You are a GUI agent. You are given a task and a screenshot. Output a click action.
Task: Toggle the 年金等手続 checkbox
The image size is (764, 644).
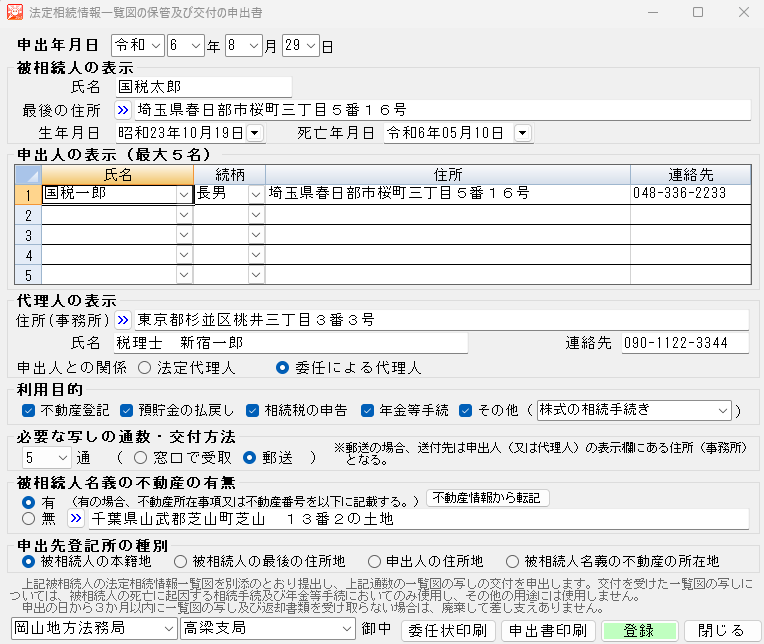367,410
